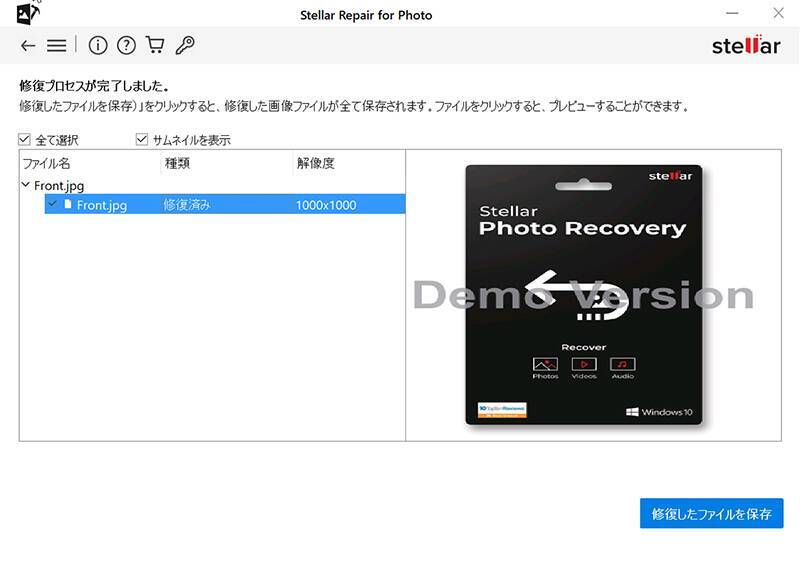The image size is (800, 563).
Task: Click the shopping cart buy icon
Action: coord(155,45)
